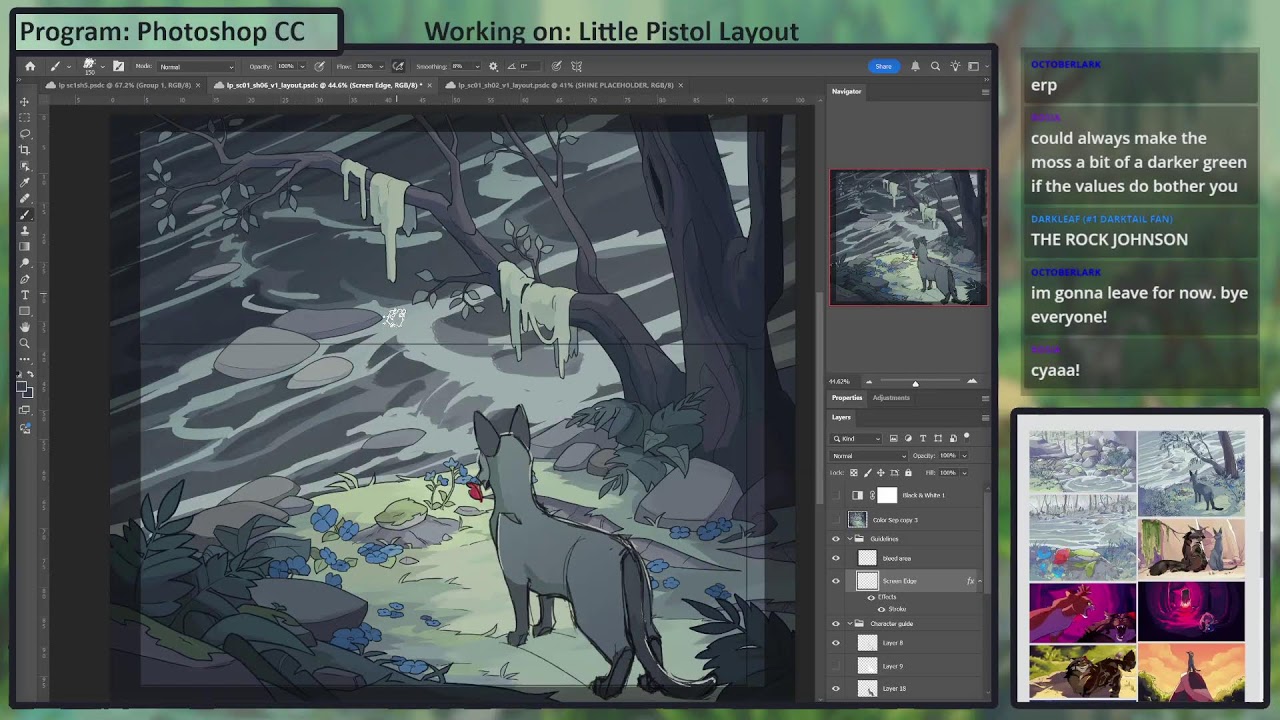Show the Color Sep copy 3 layer
1280x720 pixels.
[836, 520]
